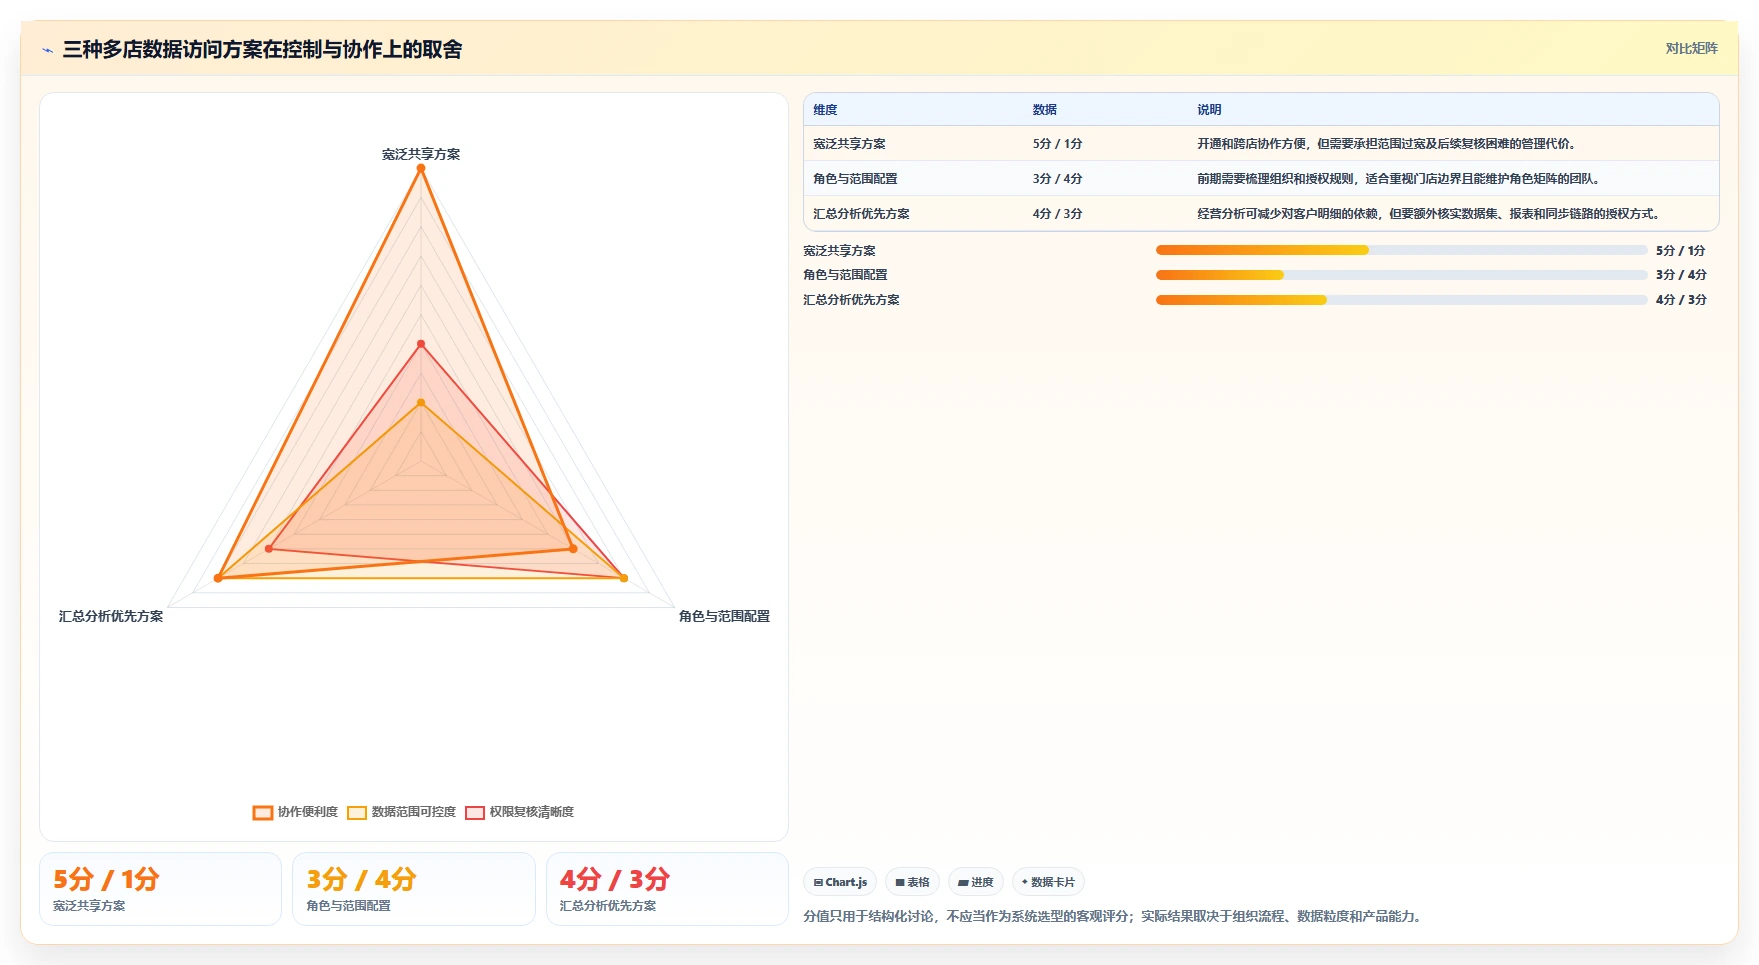Click the 5分 / 1分 label beside progress bar

pyautogui.click(x=1681, y=251)
